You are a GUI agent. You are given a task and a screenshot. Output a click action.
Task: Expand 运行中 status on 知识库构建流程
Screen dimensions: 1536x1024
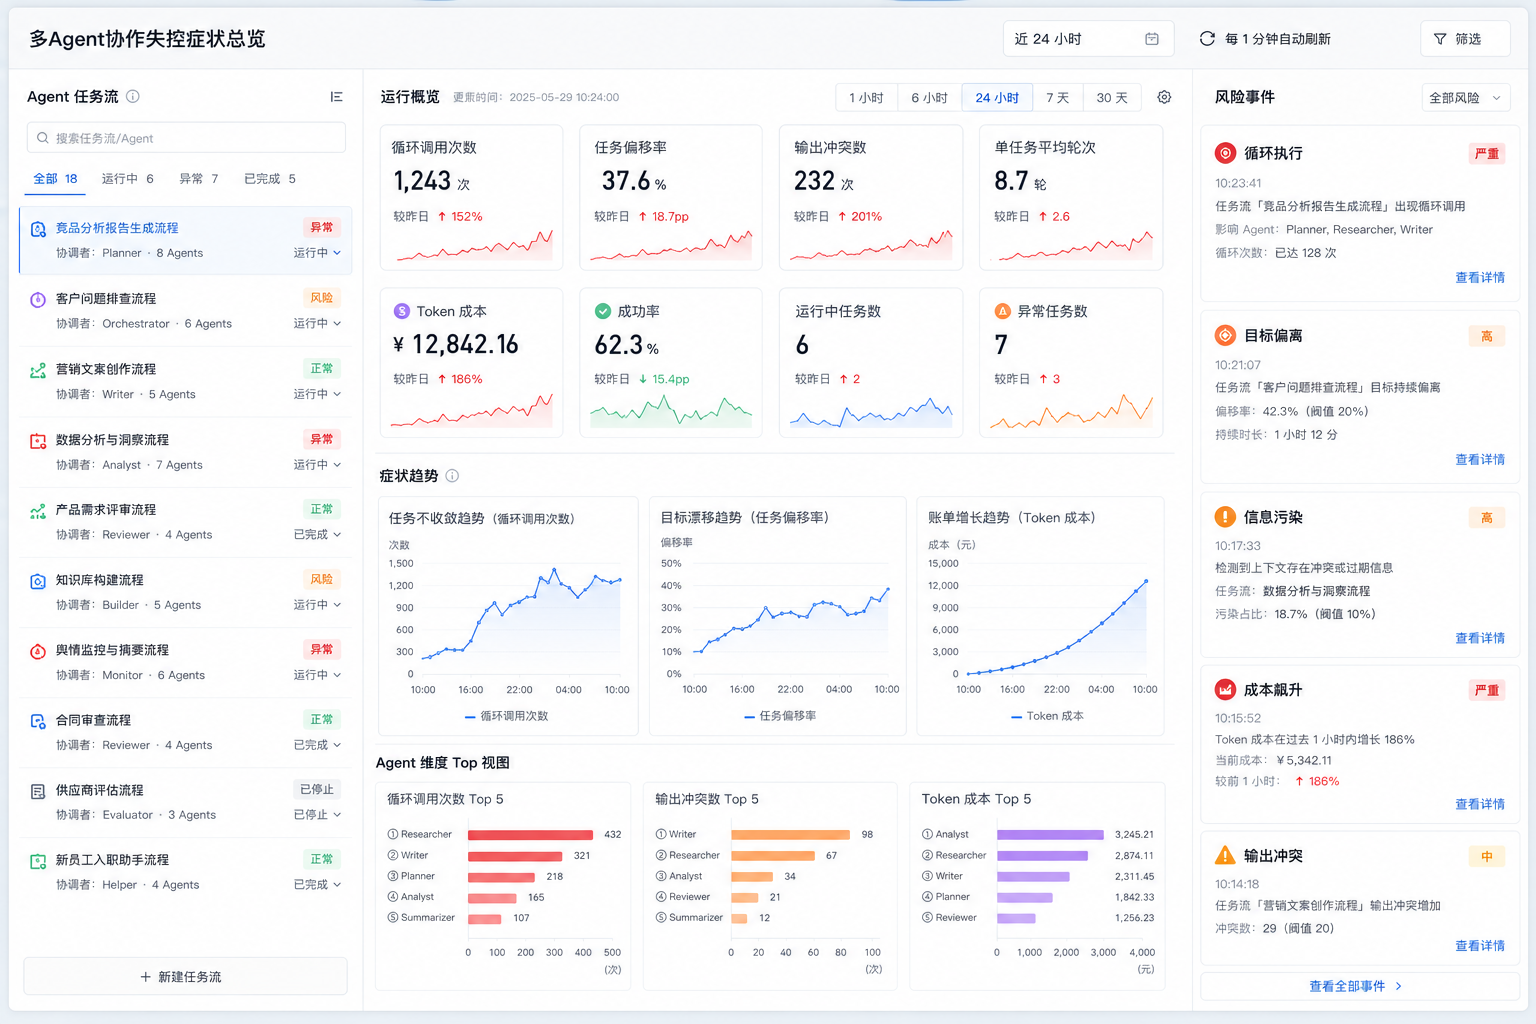pos(317,605)
